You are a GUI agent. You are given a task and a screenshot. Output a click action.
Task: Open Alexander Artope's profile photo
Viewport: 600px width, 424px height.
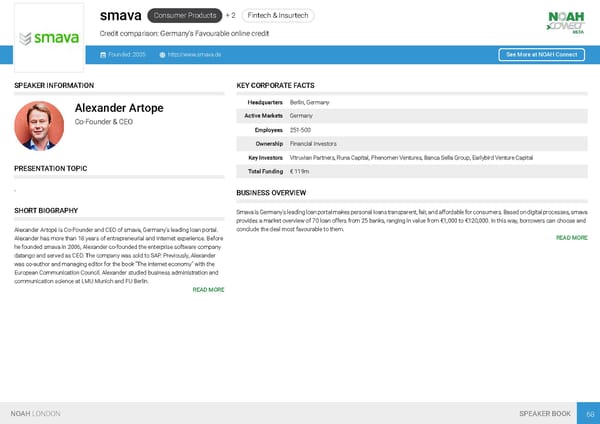pyautogui.click(x=40, y=125)
